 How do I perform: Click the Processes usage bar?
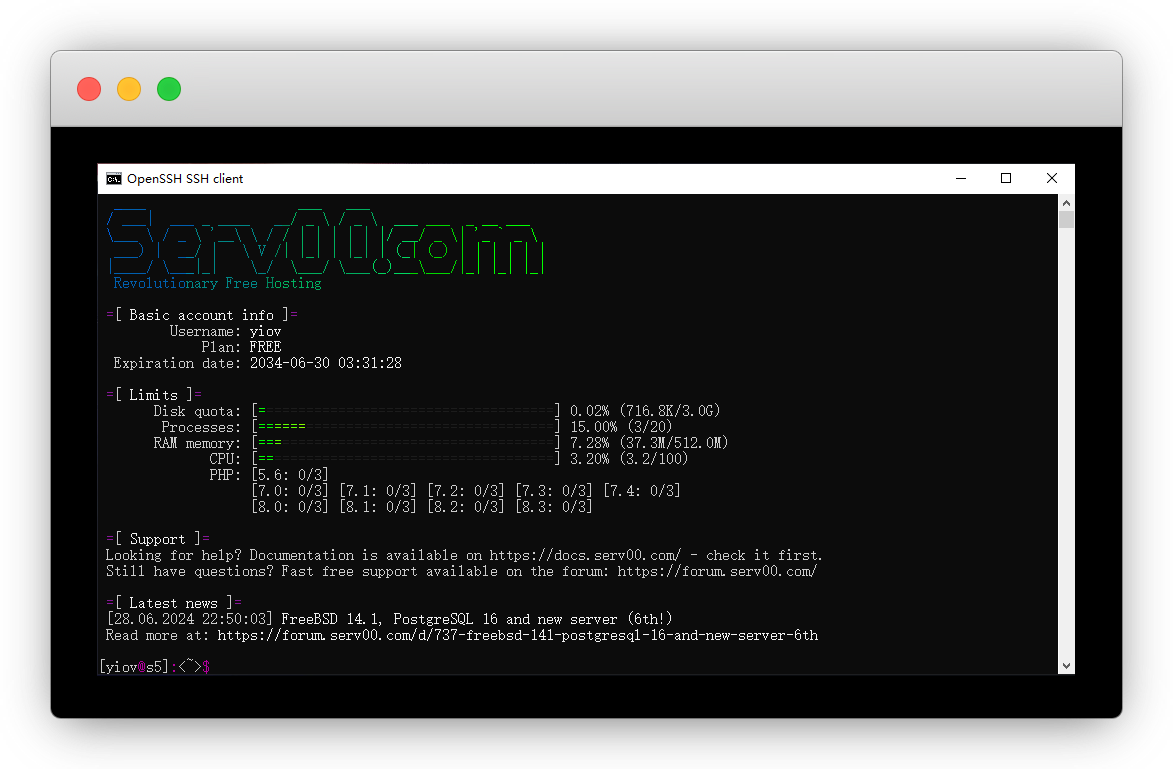[405, 427]
